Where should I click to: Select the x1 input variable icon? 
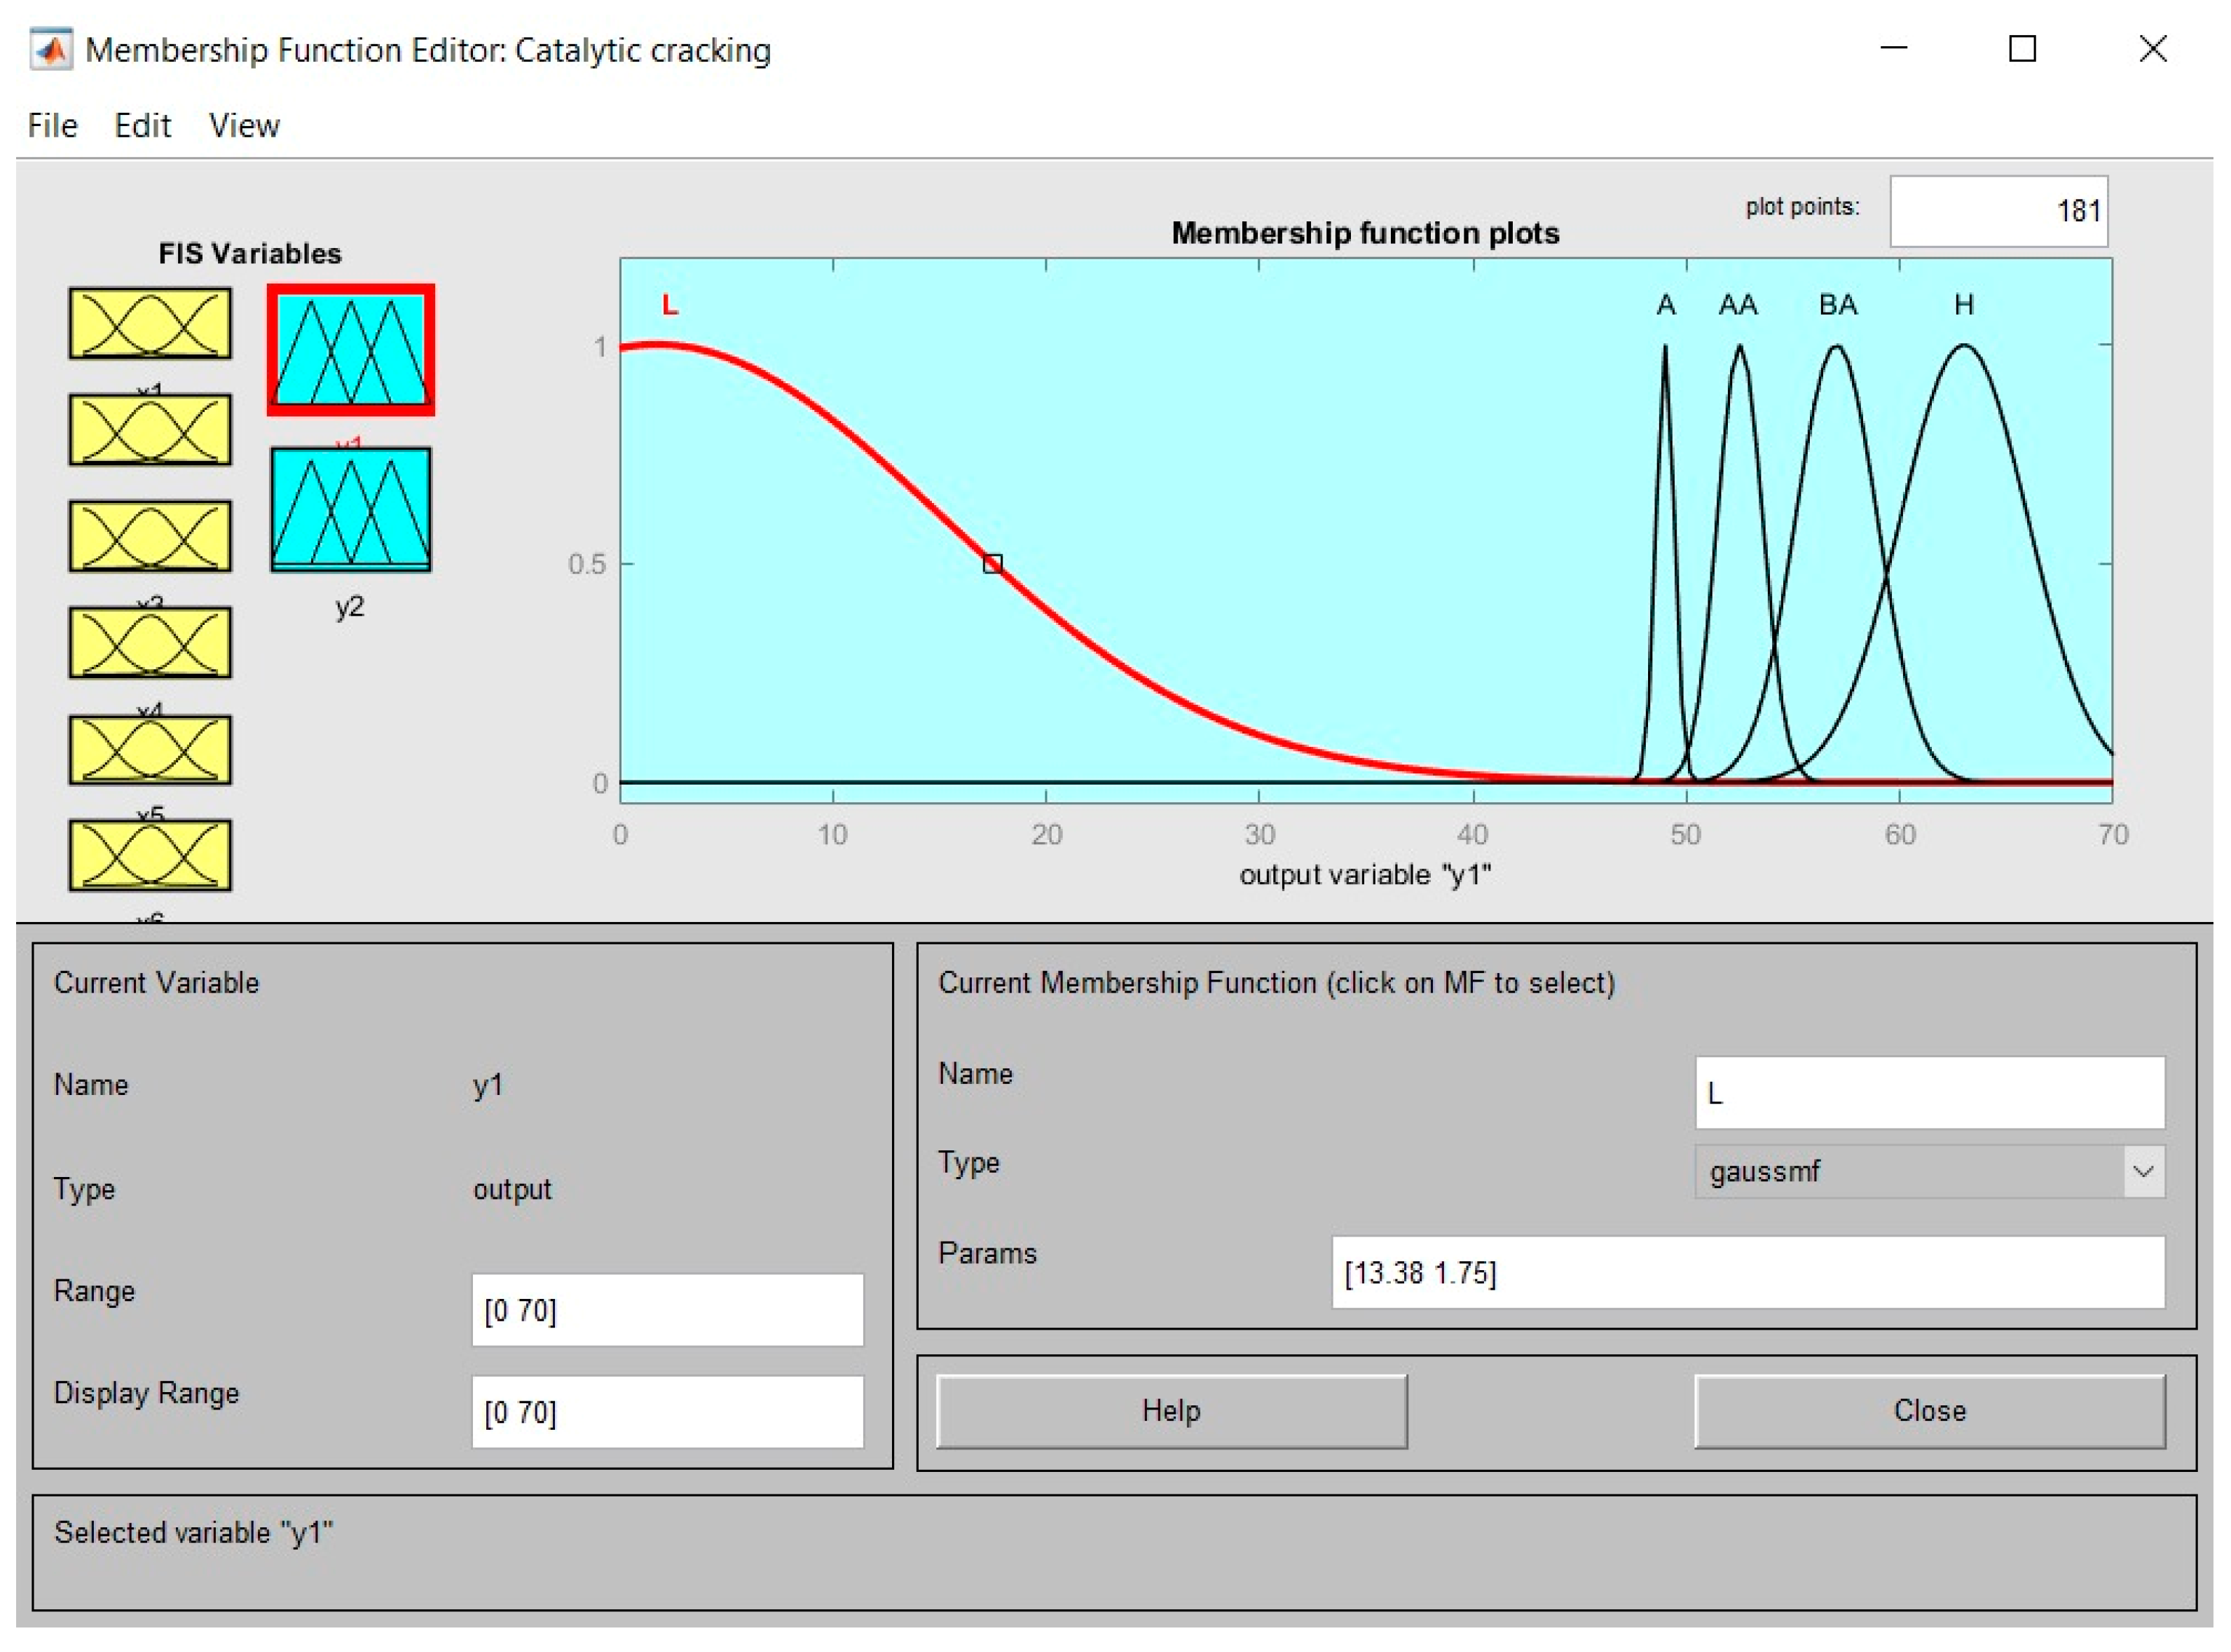click(150, 323)
